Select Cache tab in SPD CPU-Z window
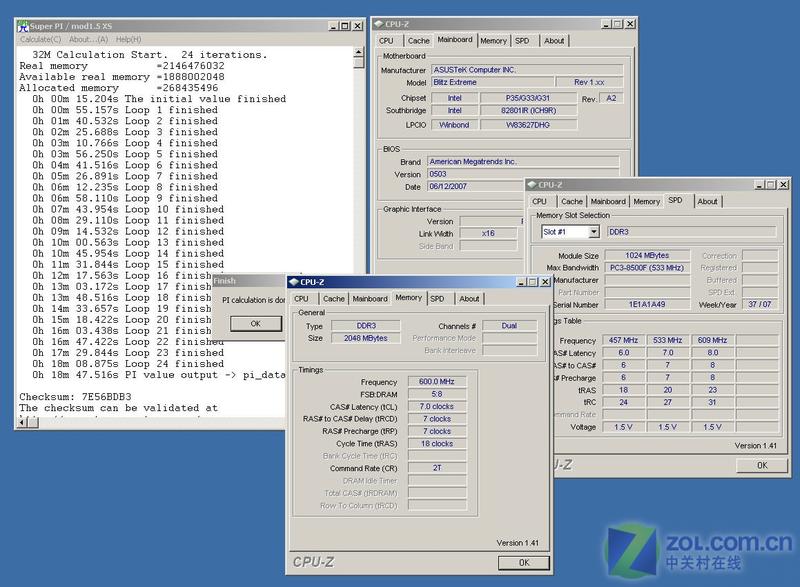The width and height of the screenshot is (800, 587). 572,201
